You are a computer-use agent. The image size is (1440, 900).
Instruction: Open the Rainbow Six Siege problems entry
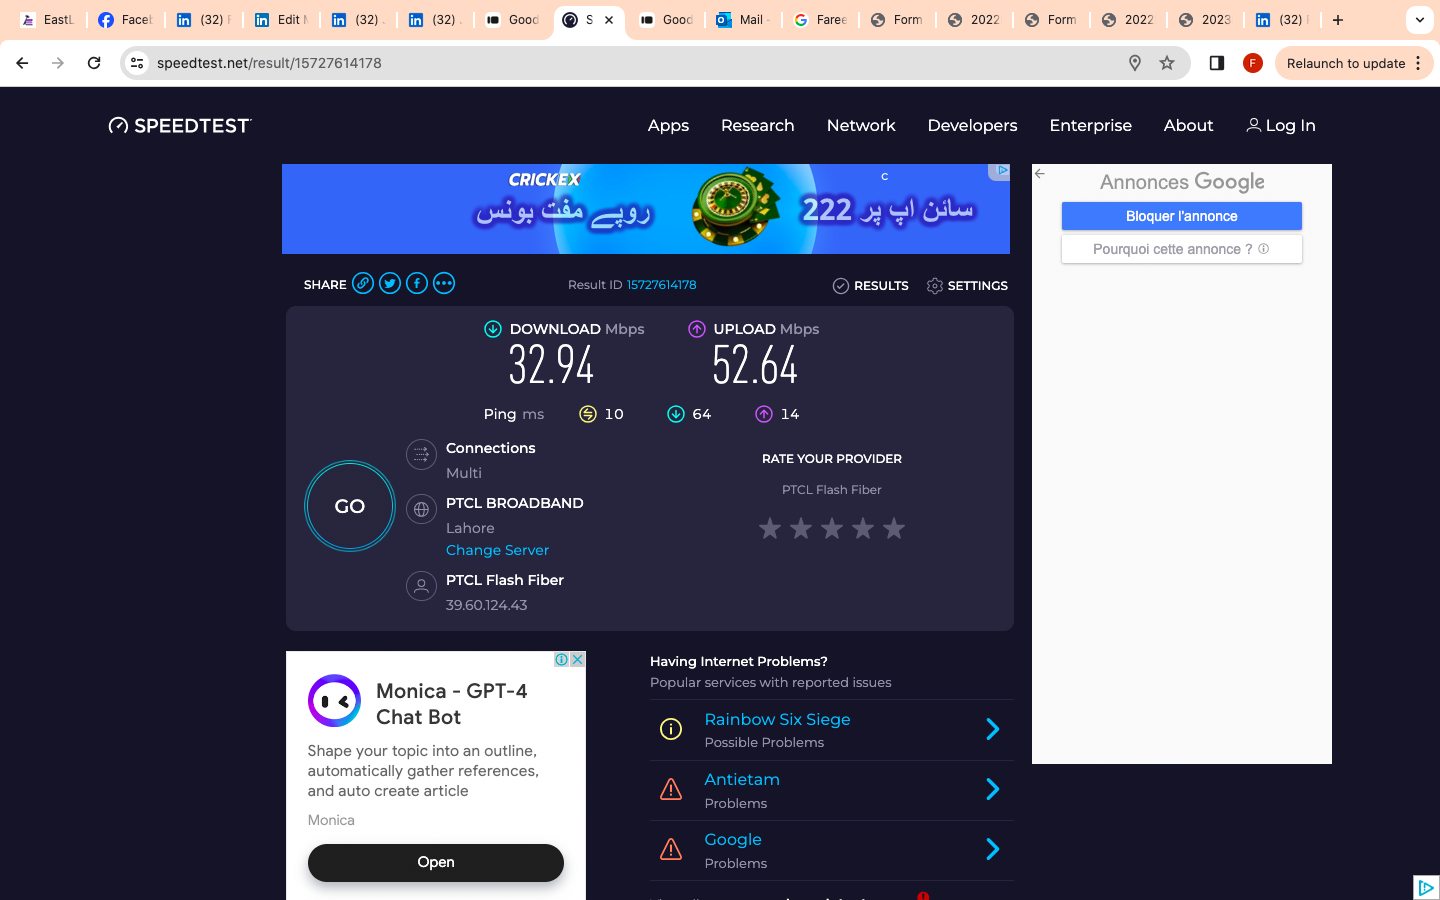[777, 719]
